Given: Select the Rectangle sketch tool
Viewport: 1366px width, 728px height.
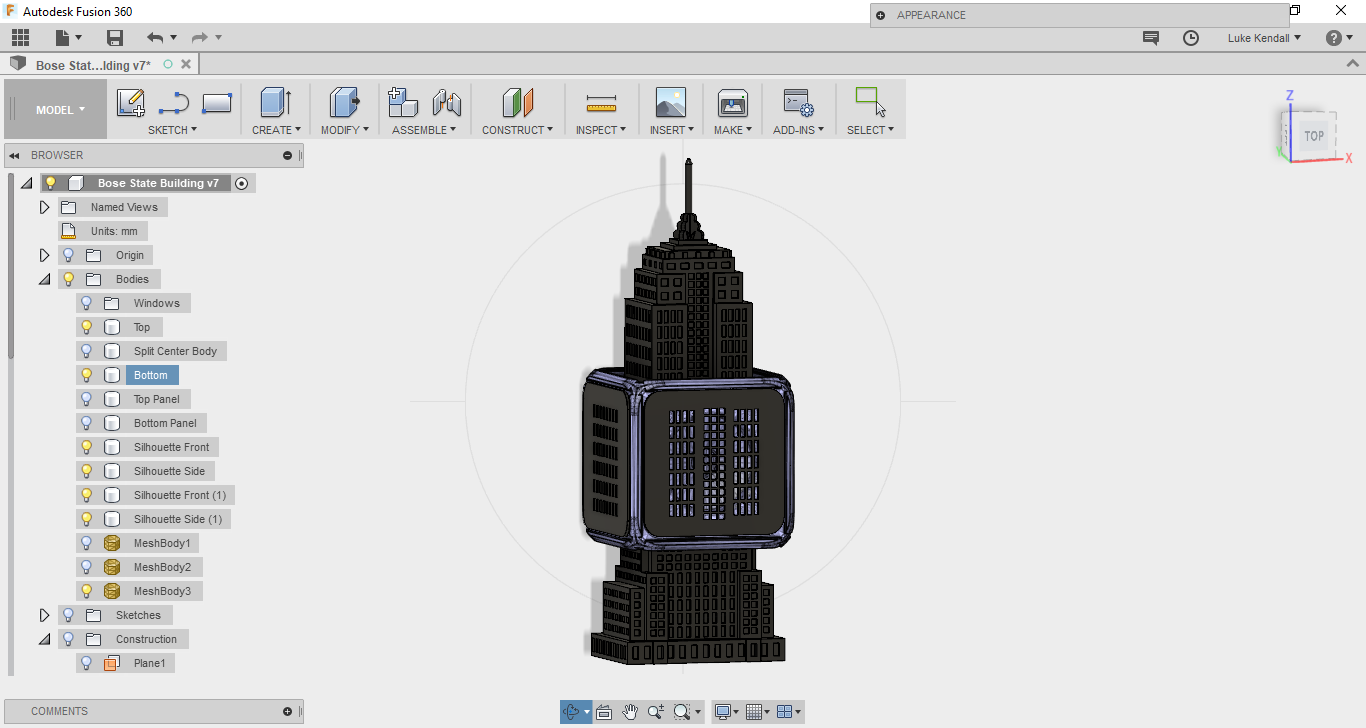Looking at the screenshot, I should coord(217,103).
